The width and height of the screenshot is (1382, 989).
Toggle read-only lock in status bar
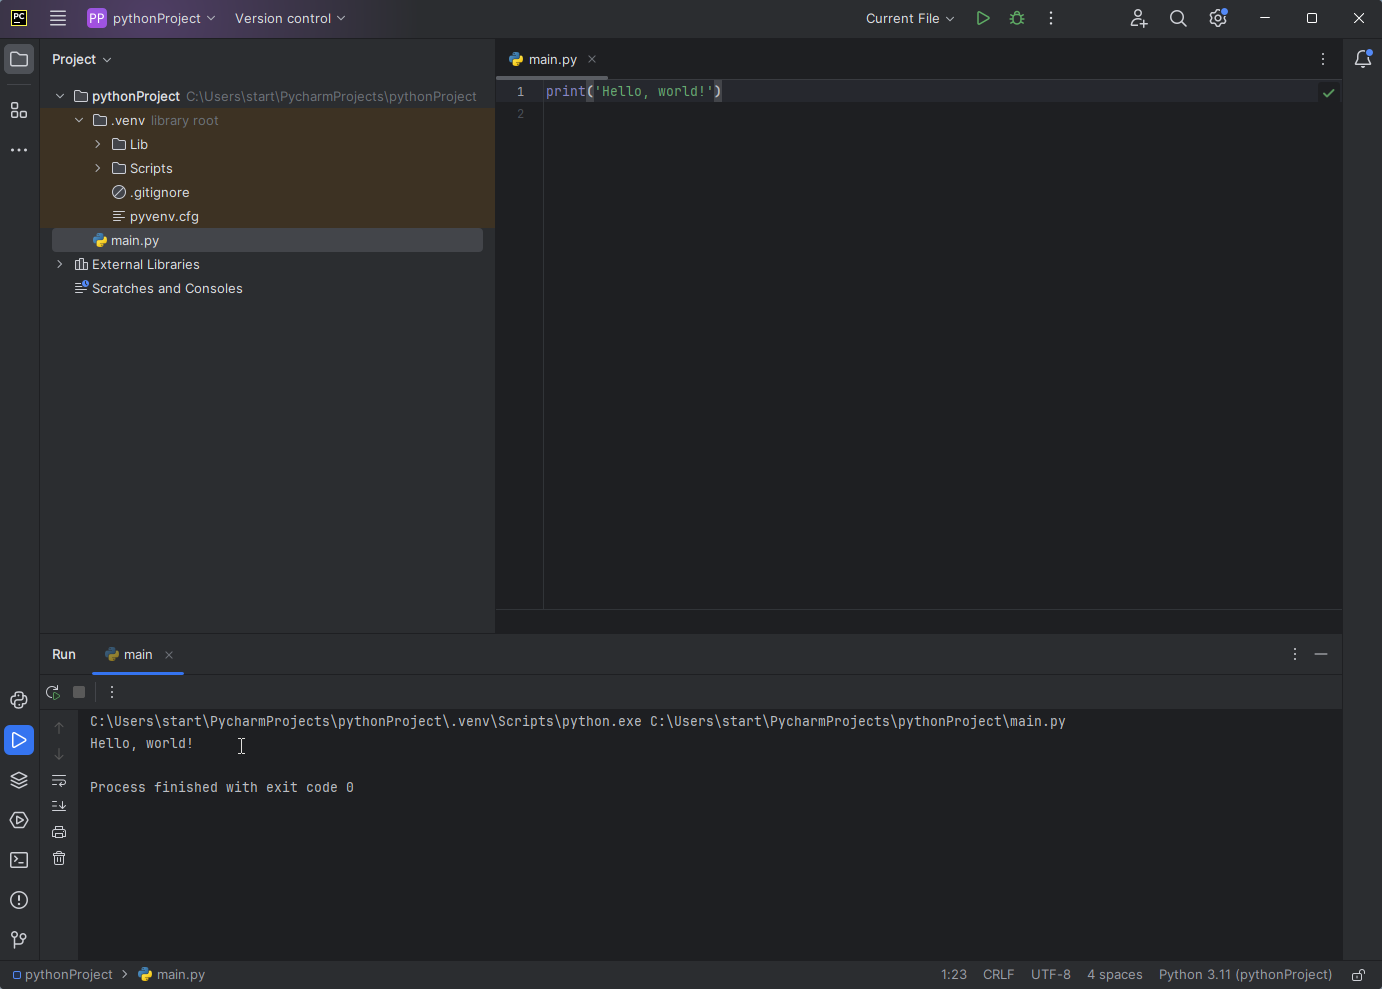pyautogui.click(x=1359, y=975)
